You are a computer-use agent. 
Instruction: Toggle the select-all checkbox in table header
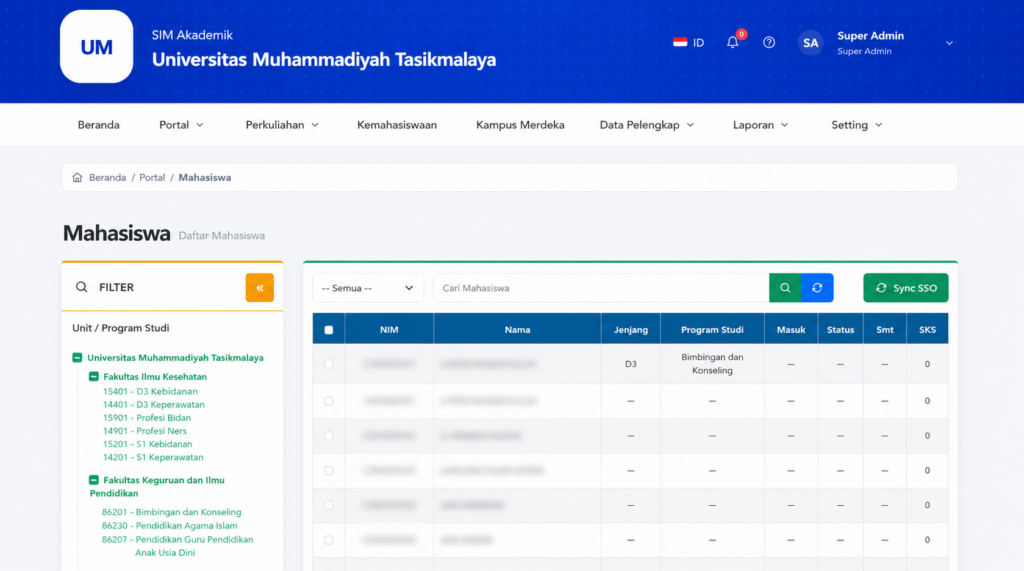coord(328,330)
